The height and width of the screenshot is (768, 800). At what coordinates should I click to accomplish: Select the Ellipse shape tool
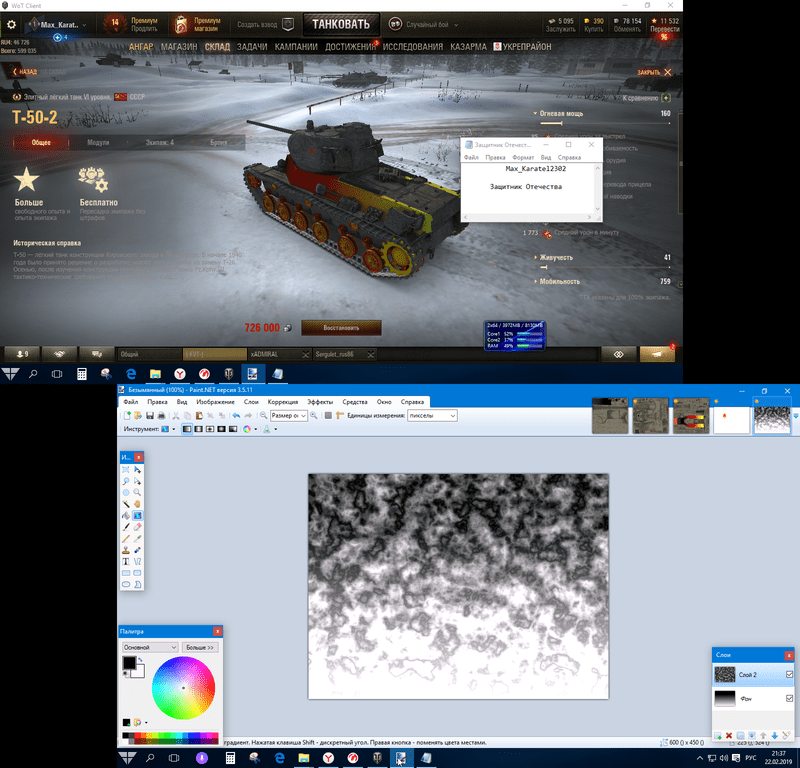pyautogui.click(x=126, y=584)
